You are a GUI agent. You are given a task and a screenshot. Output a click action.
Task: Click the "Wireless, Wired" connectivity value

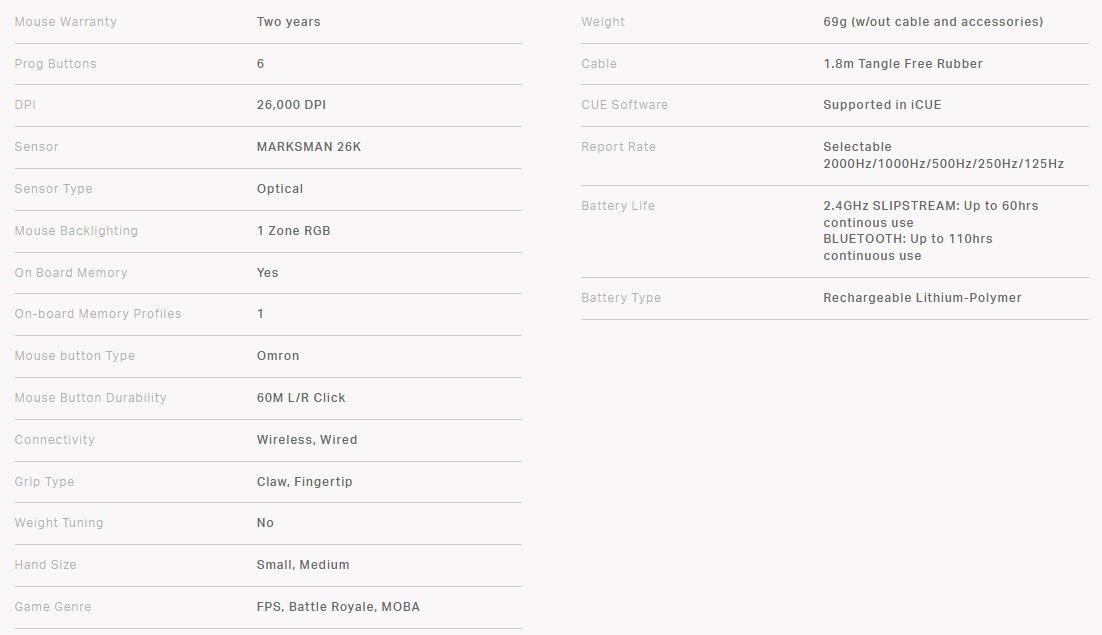[x=307, y=440]
